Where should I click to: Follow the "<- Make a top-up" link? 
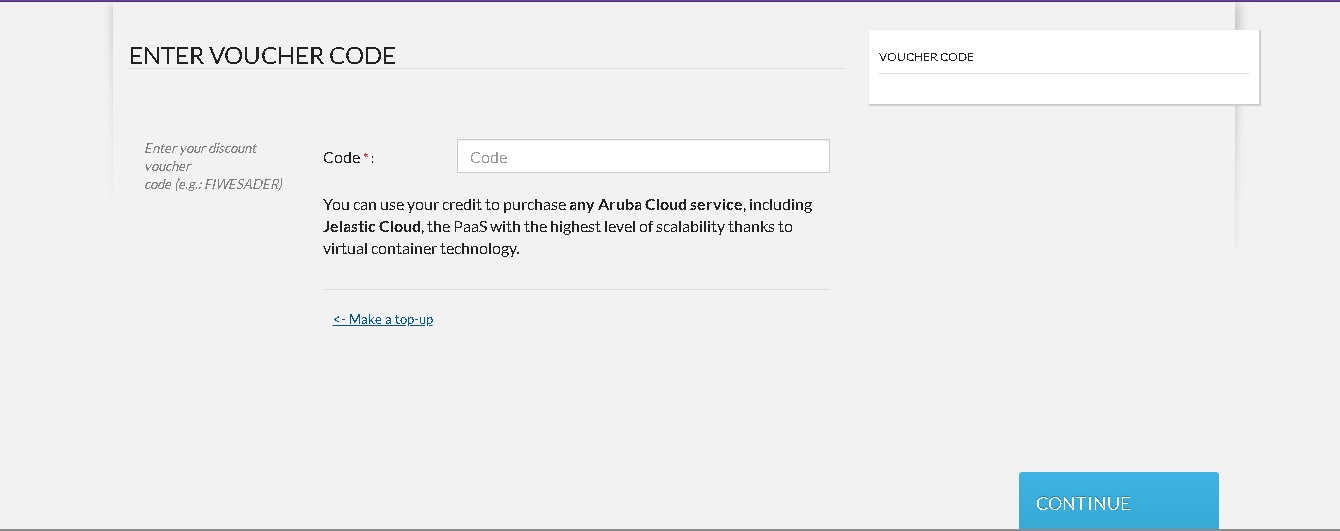(x=383, y=319)
